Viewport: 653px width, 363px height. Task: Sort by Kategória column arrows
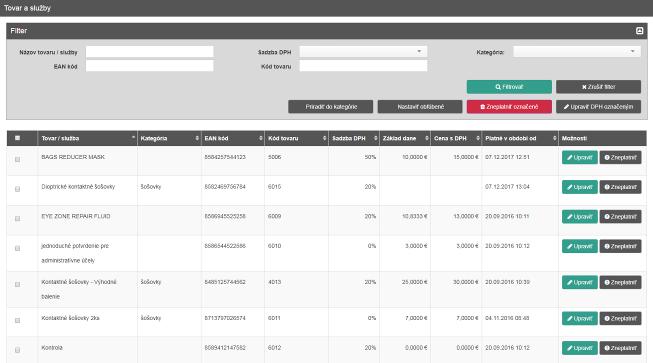pyautogui.click(x=197, y=138)
